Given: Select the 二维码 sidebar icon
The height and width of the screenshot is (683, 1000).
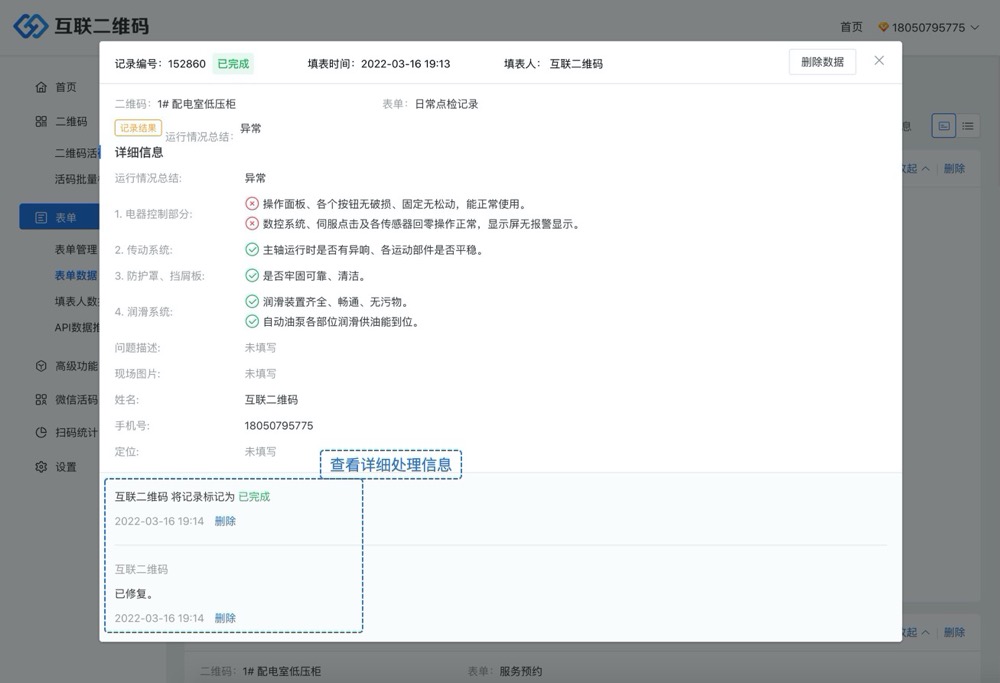Looking at the screenshot, I should (x=41, y=121).
